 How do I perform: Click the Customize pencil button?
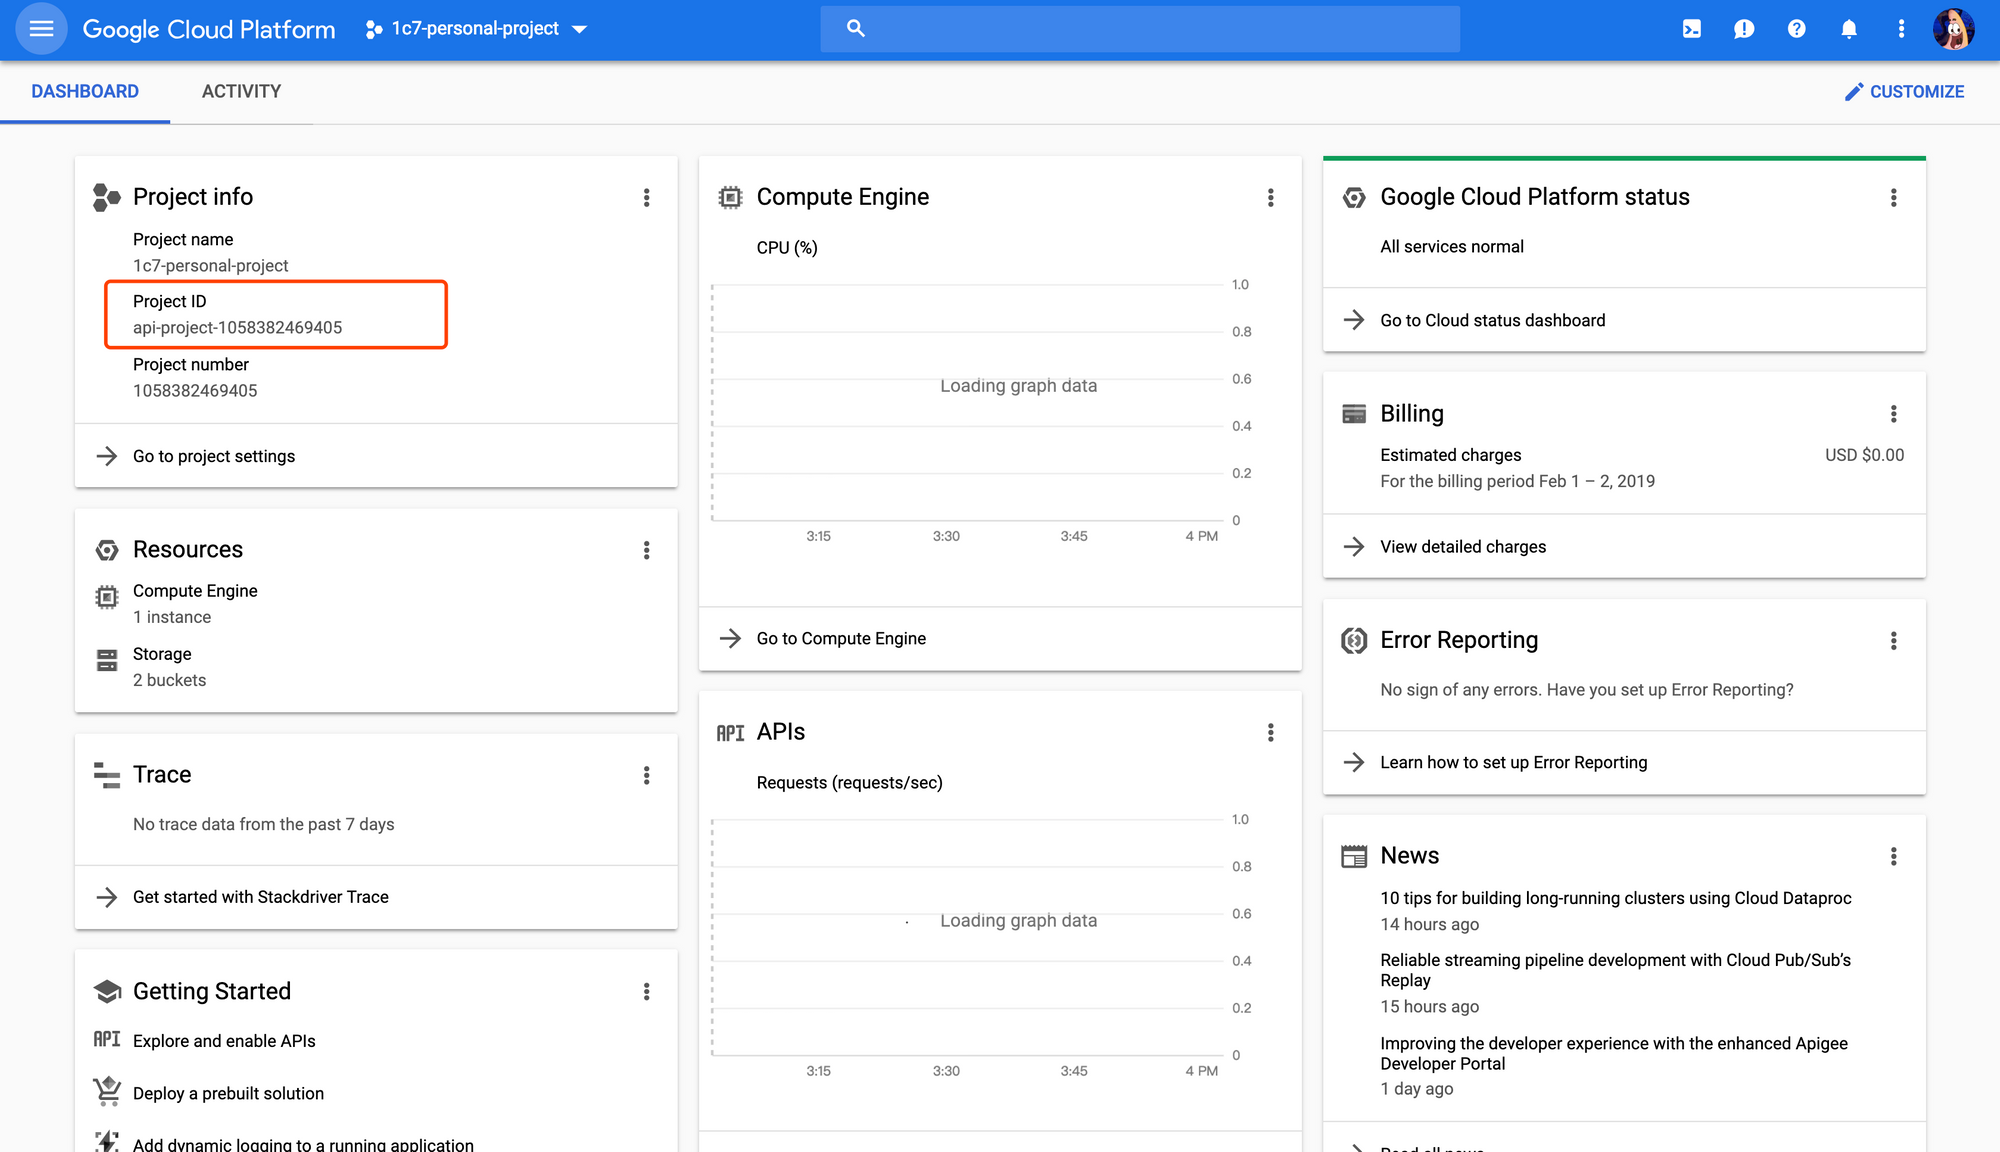click(x=1904, y=92)
